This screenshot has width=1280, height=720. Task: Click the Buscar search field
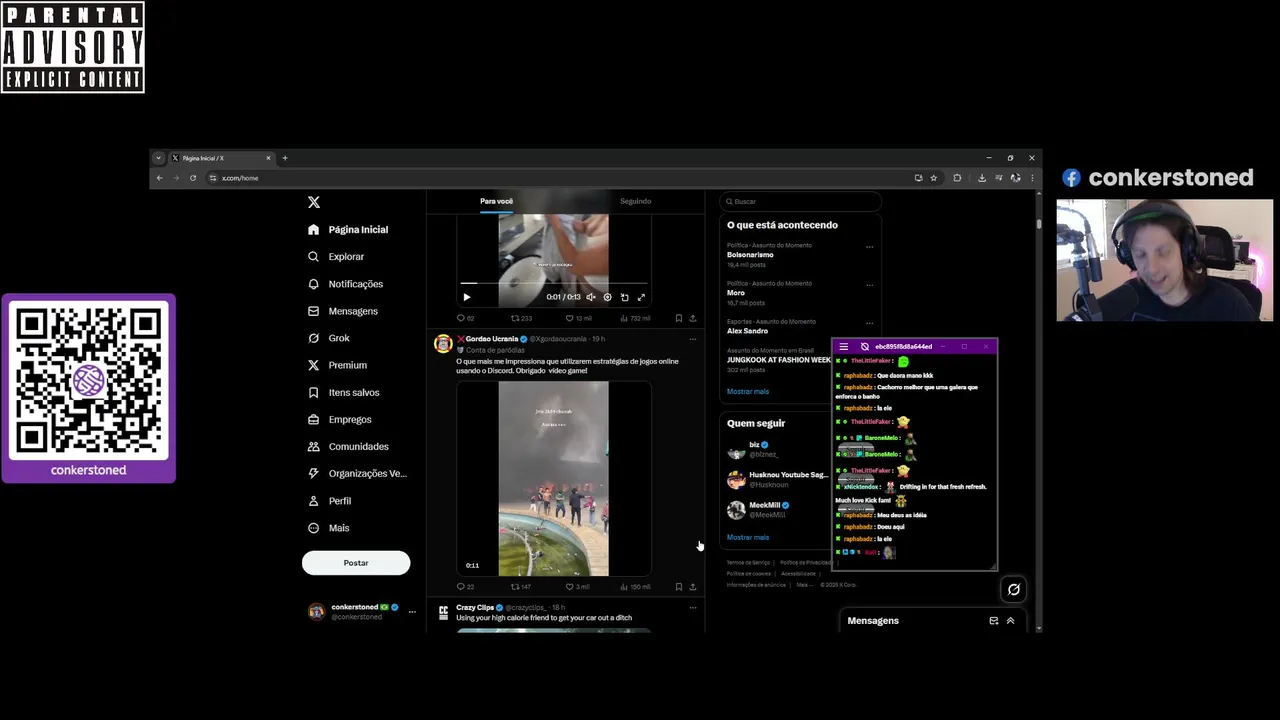coord(800,201)
